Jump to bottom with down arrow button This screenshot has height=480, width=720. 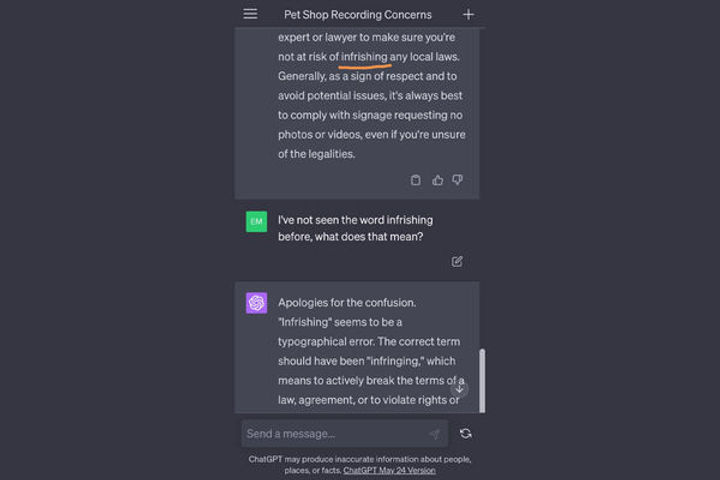(459, 389)
